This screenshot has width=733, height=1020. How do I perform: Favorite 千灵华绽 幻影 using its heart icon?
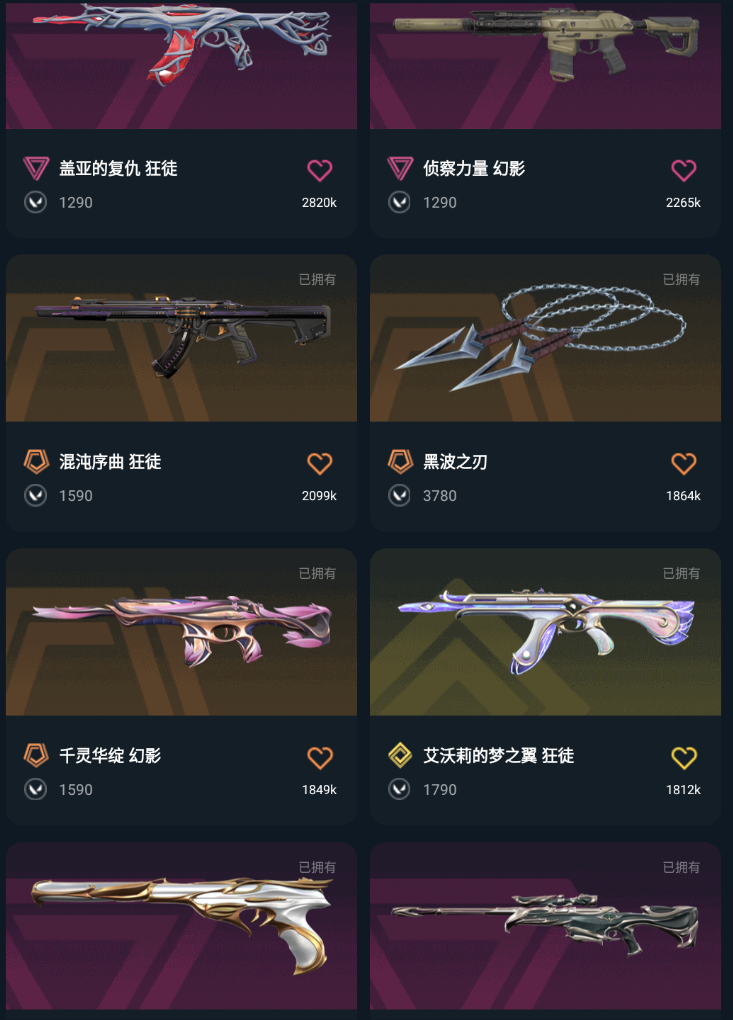coord(319,758)
